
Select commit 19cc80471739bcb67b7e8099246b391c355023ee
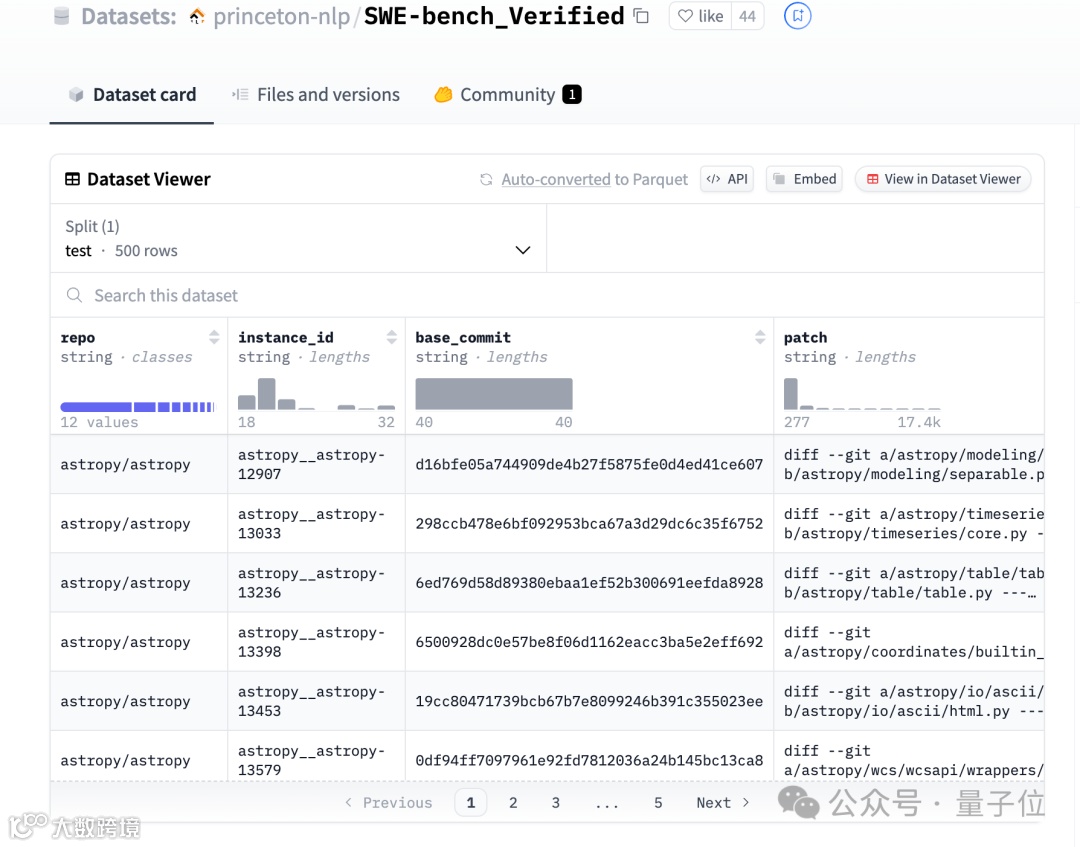coord(589,702)
